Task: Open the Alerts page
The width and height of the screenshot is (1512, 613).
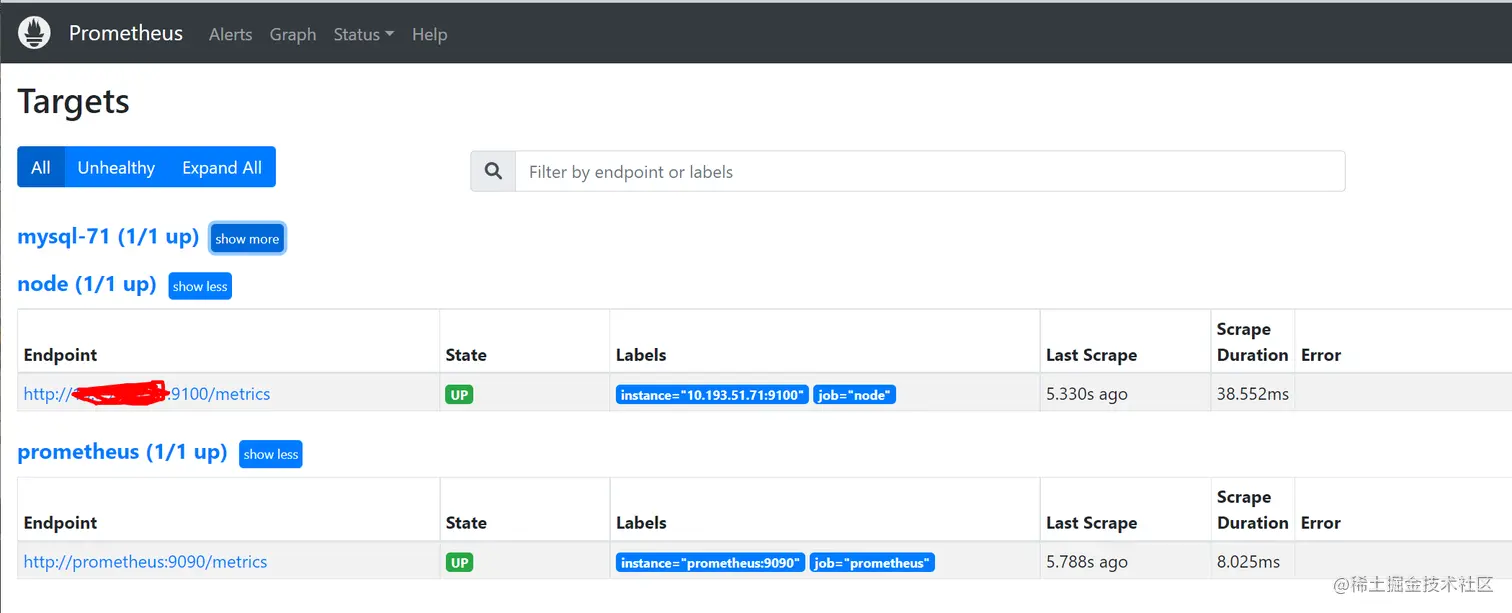Action: (x=230, y=34)
